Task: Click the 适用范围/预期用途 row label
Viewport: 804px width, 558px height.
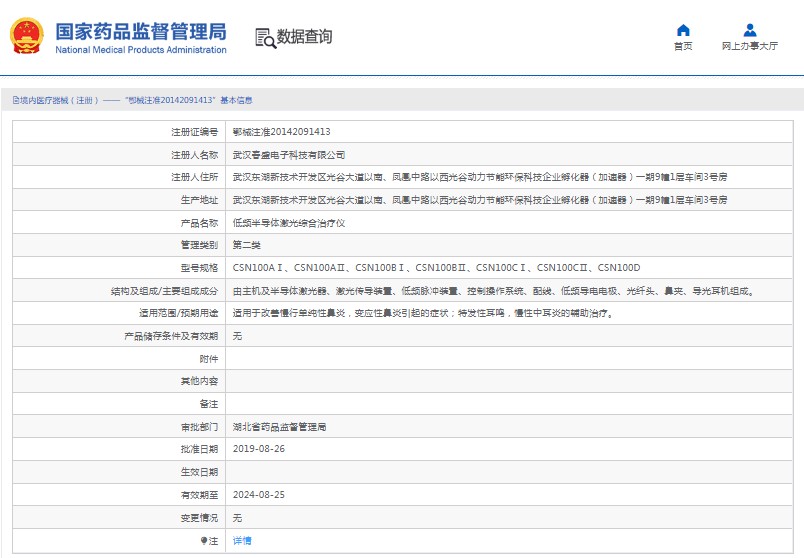Action: pos(178,313)
